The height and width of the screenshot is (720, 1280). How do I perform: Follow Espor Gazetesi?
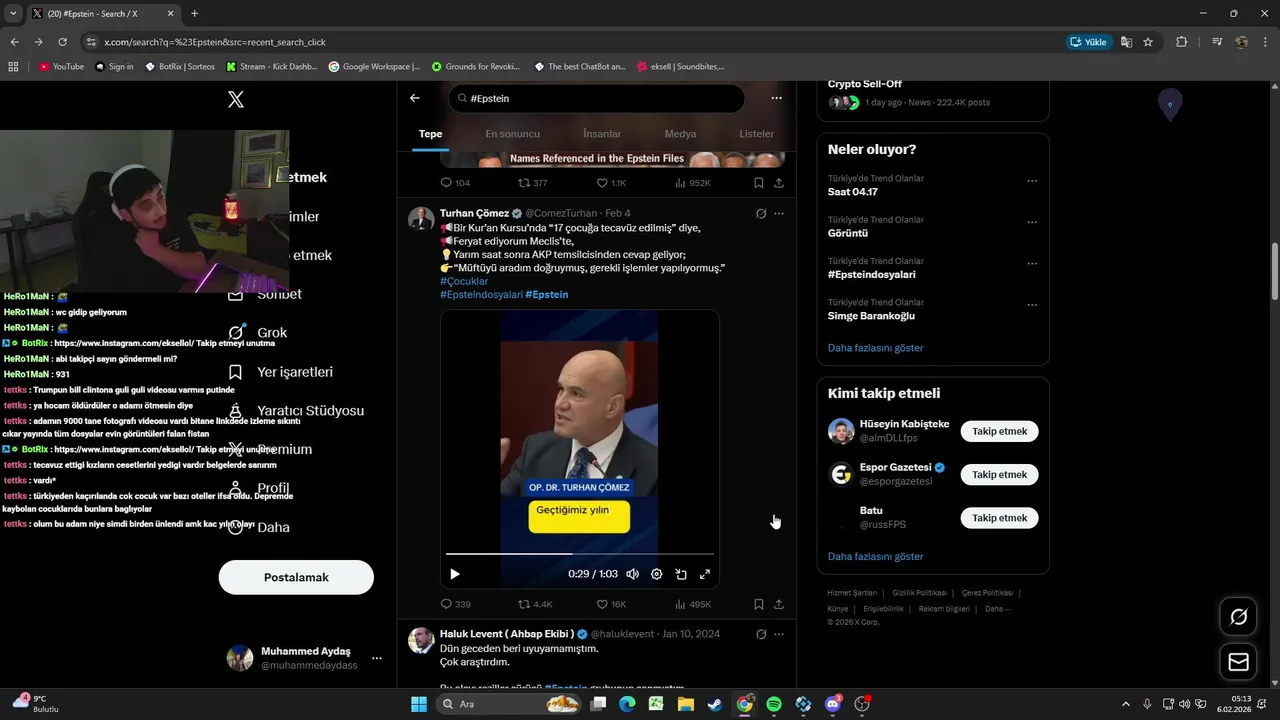(x=1000, y=474)
